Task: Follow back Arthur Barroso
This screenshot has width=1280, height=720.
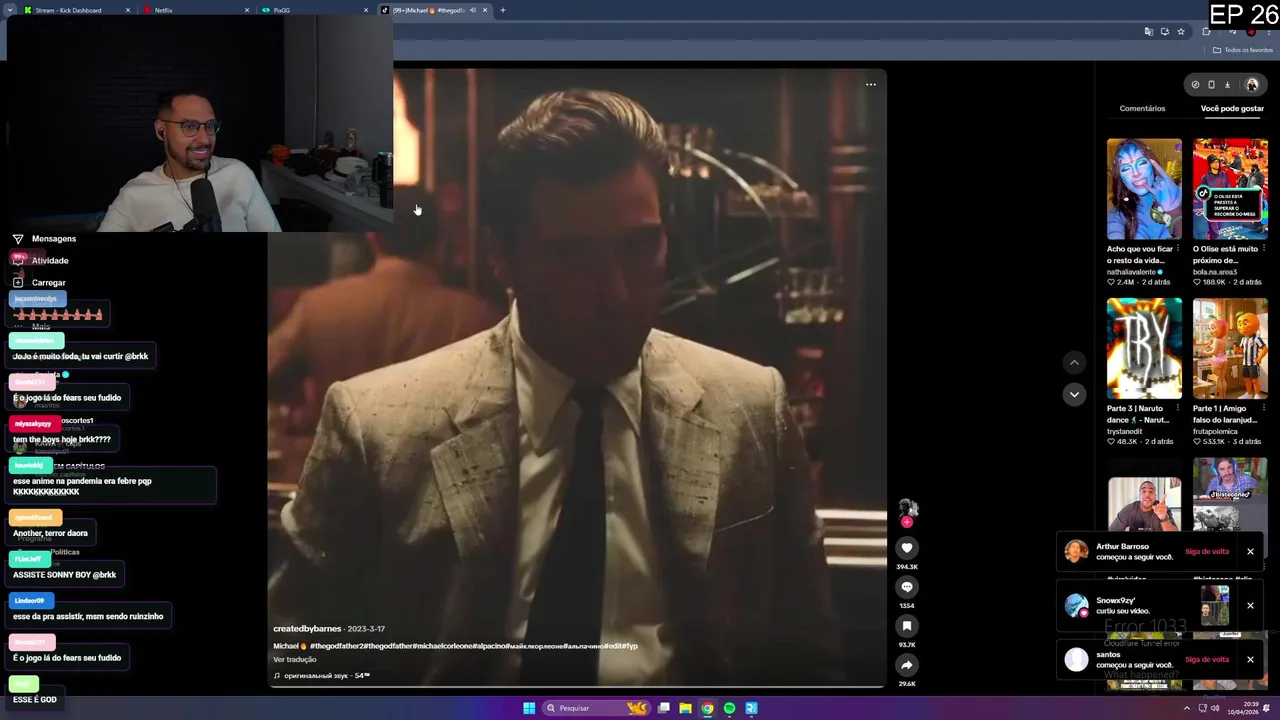Action: tap(1207, 552)
